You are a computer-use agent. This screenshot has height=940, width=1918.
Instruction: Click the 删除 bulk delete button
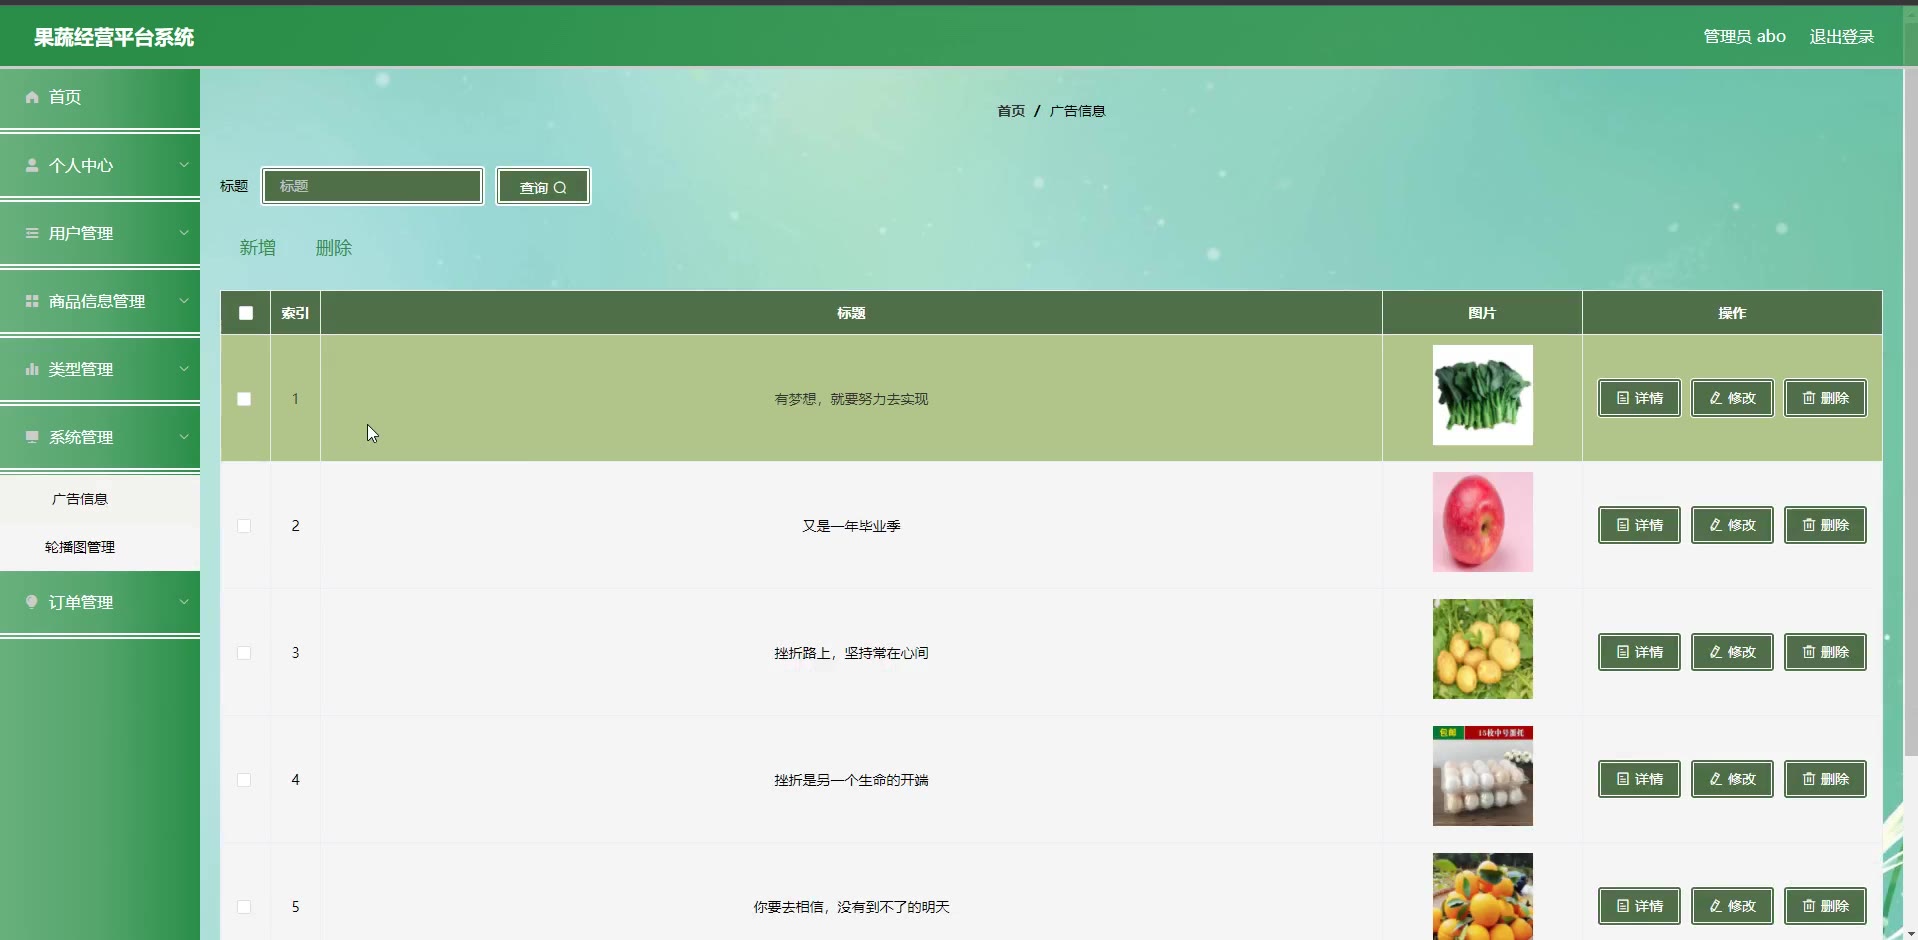coord(334,248)
